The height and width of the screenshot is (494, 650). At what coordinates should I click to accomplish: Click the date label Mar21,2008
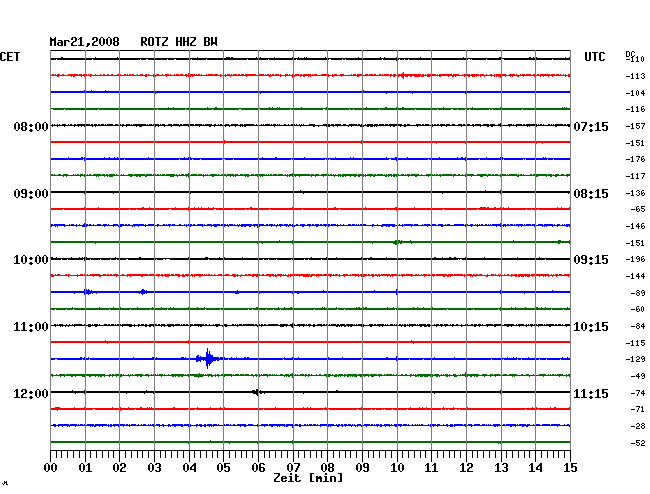pyautogui.click(x=84, y=42)
